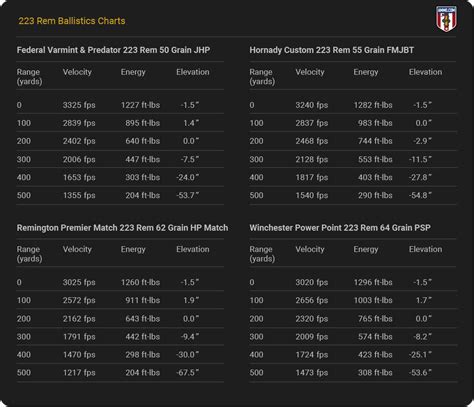Select the -27.8" elevation value

[420, 177]
